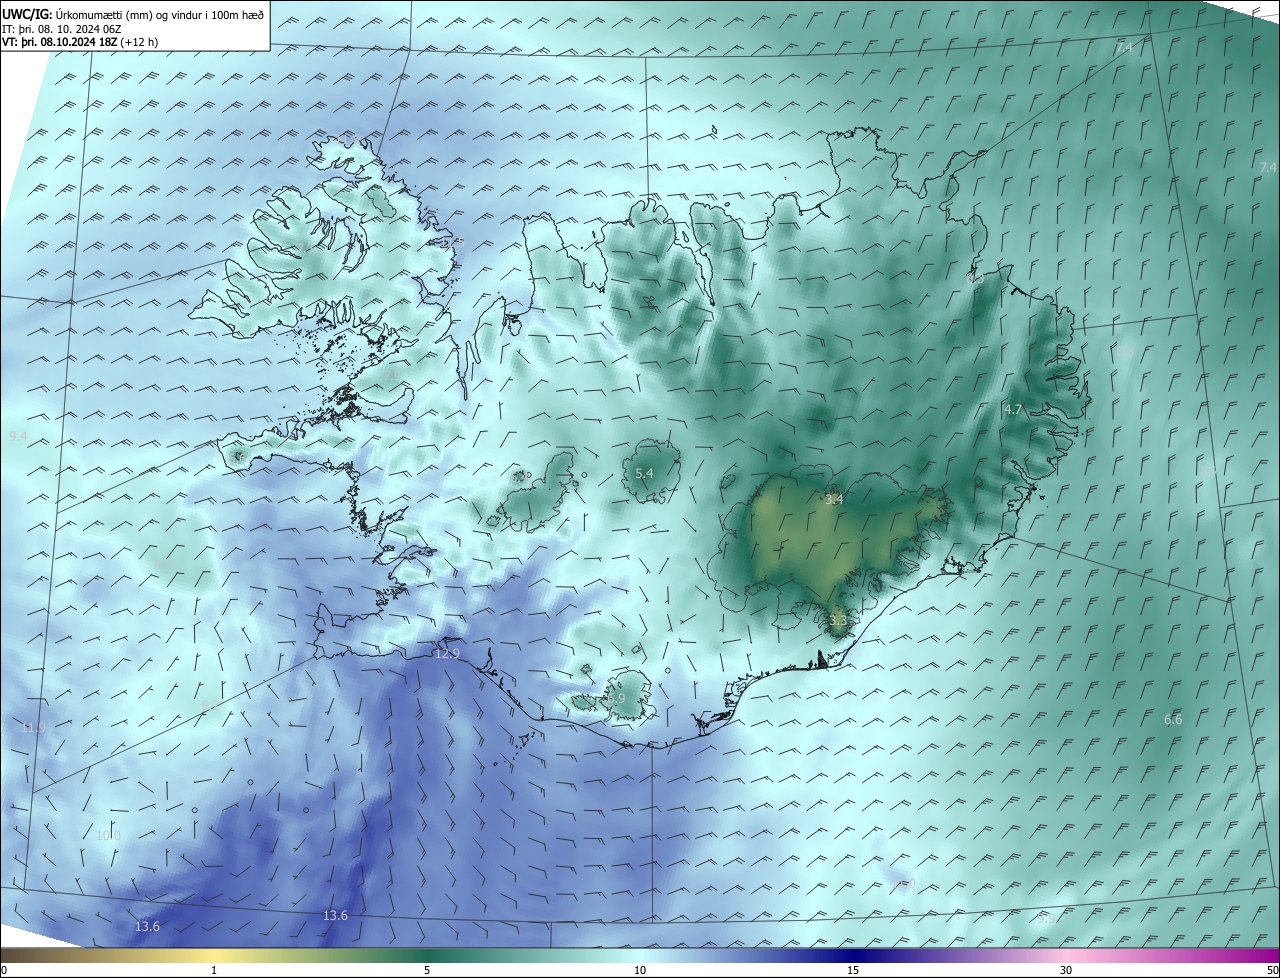Click the color scale tick label 10
The width and height of the screenshot is (1280, 978).
coord(640,971)
